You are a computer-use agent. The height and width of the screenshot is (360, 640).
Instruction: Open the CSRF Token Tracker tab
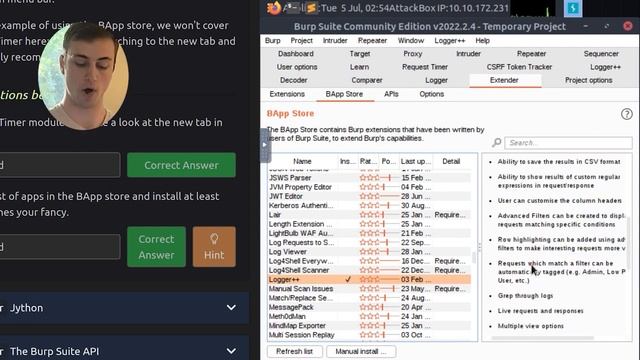point(519,67)
